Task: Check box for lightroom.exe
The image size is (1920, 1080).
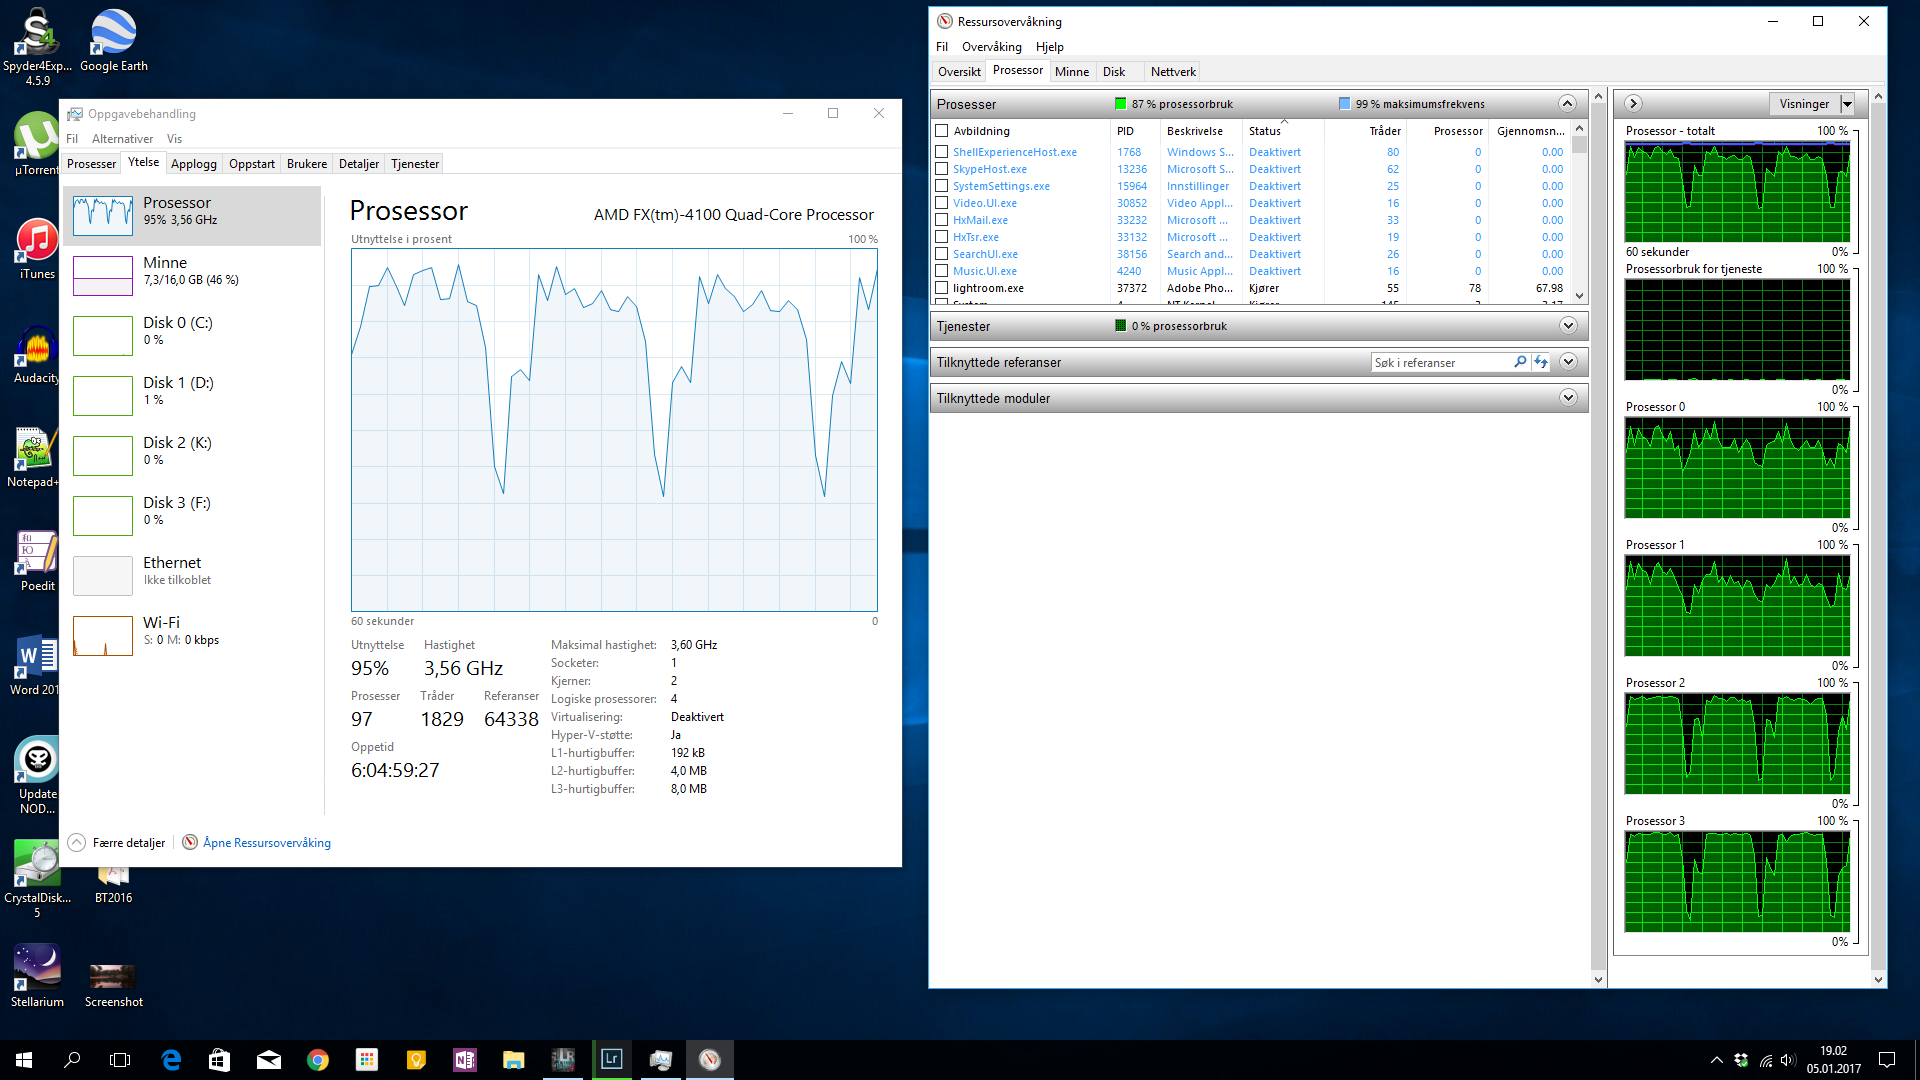Action: click(941, 288)
